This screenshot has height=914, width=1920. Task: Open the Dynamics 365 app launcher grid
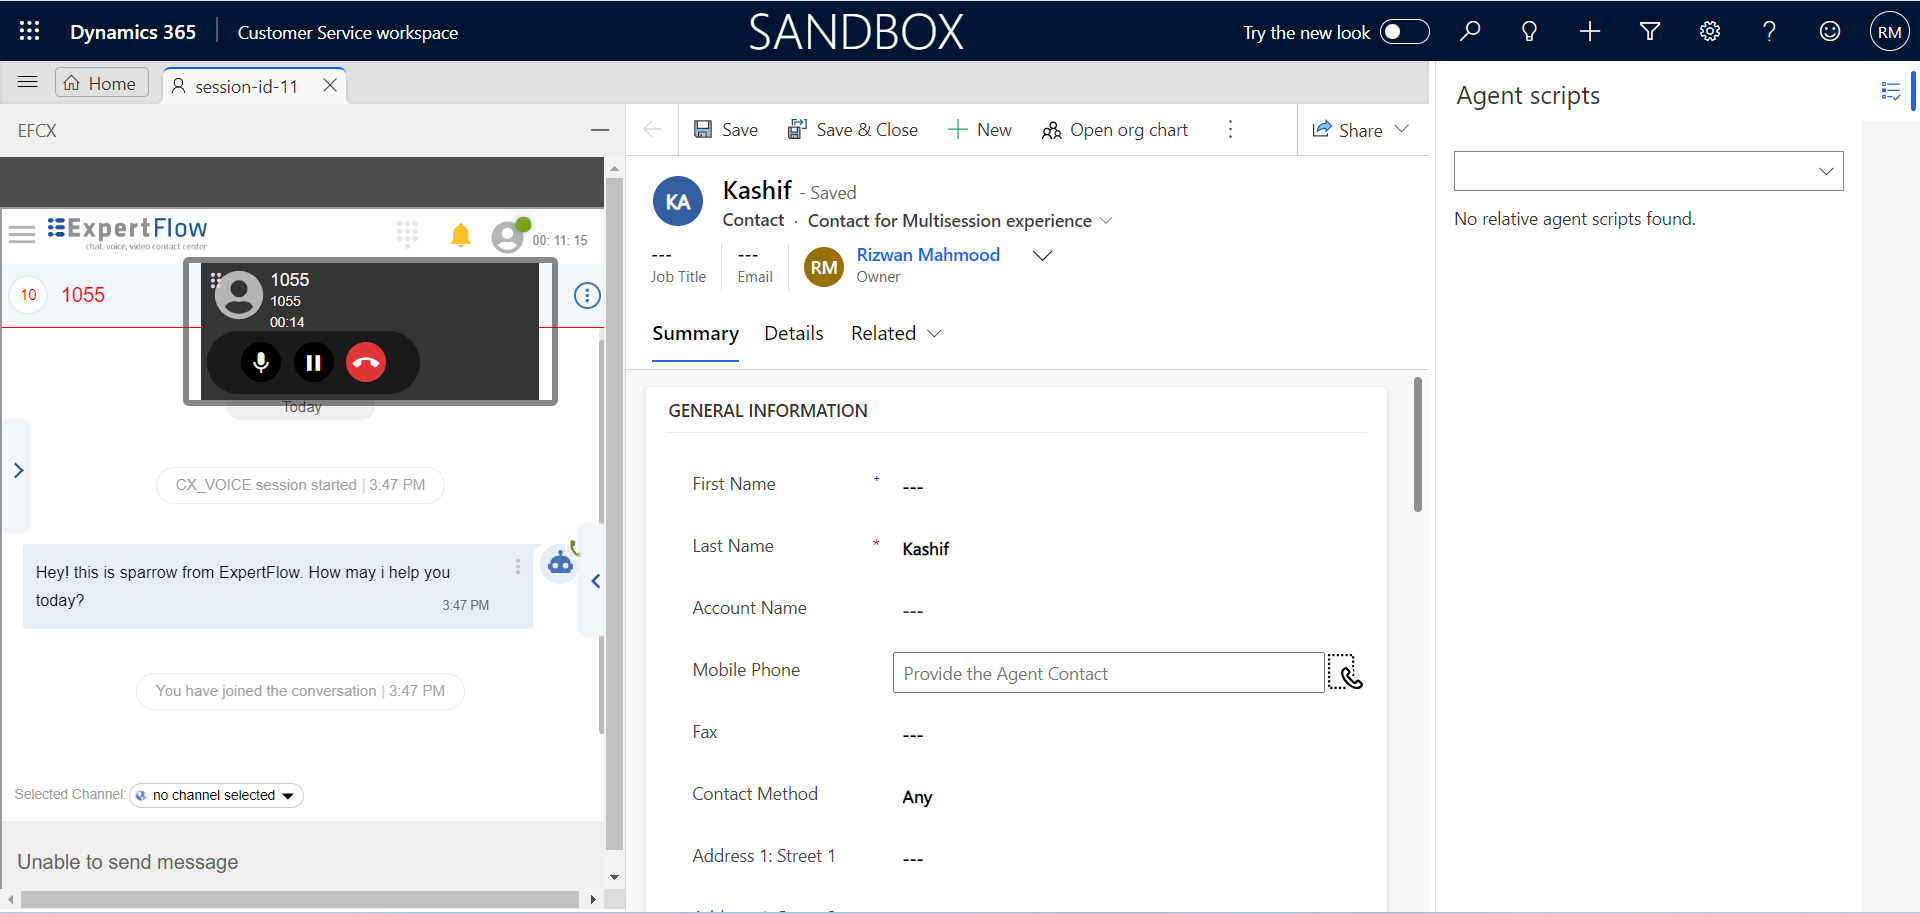tap(29, 31)
